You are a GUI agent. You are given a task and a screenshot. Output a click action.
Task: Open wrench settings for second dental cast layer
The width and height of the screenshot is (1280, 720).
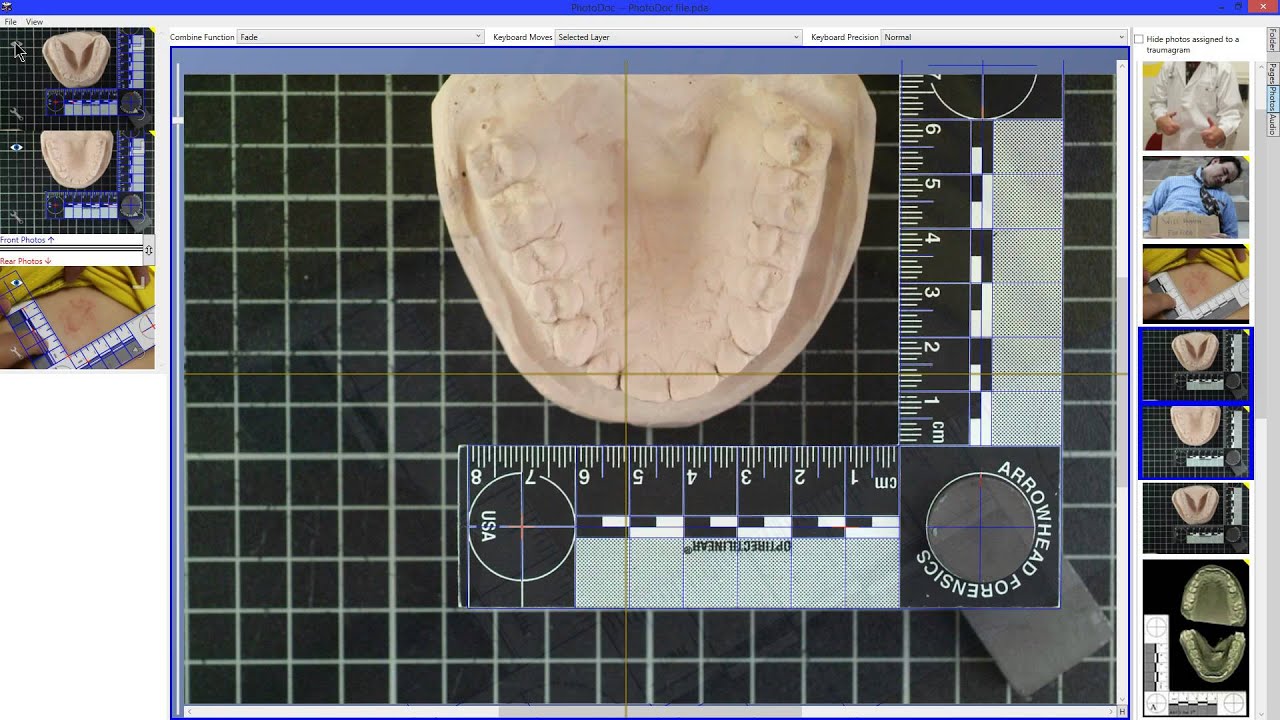16,215
